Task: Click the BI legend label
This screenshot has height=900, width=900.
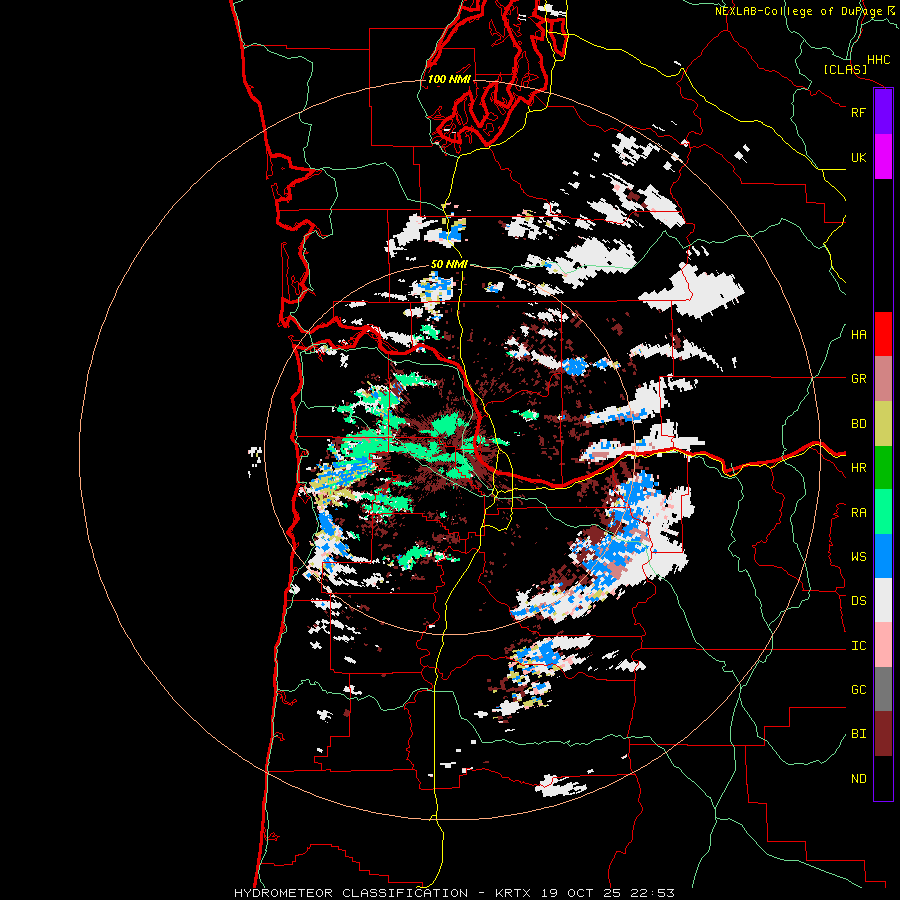Action: (x=858, y=734)
